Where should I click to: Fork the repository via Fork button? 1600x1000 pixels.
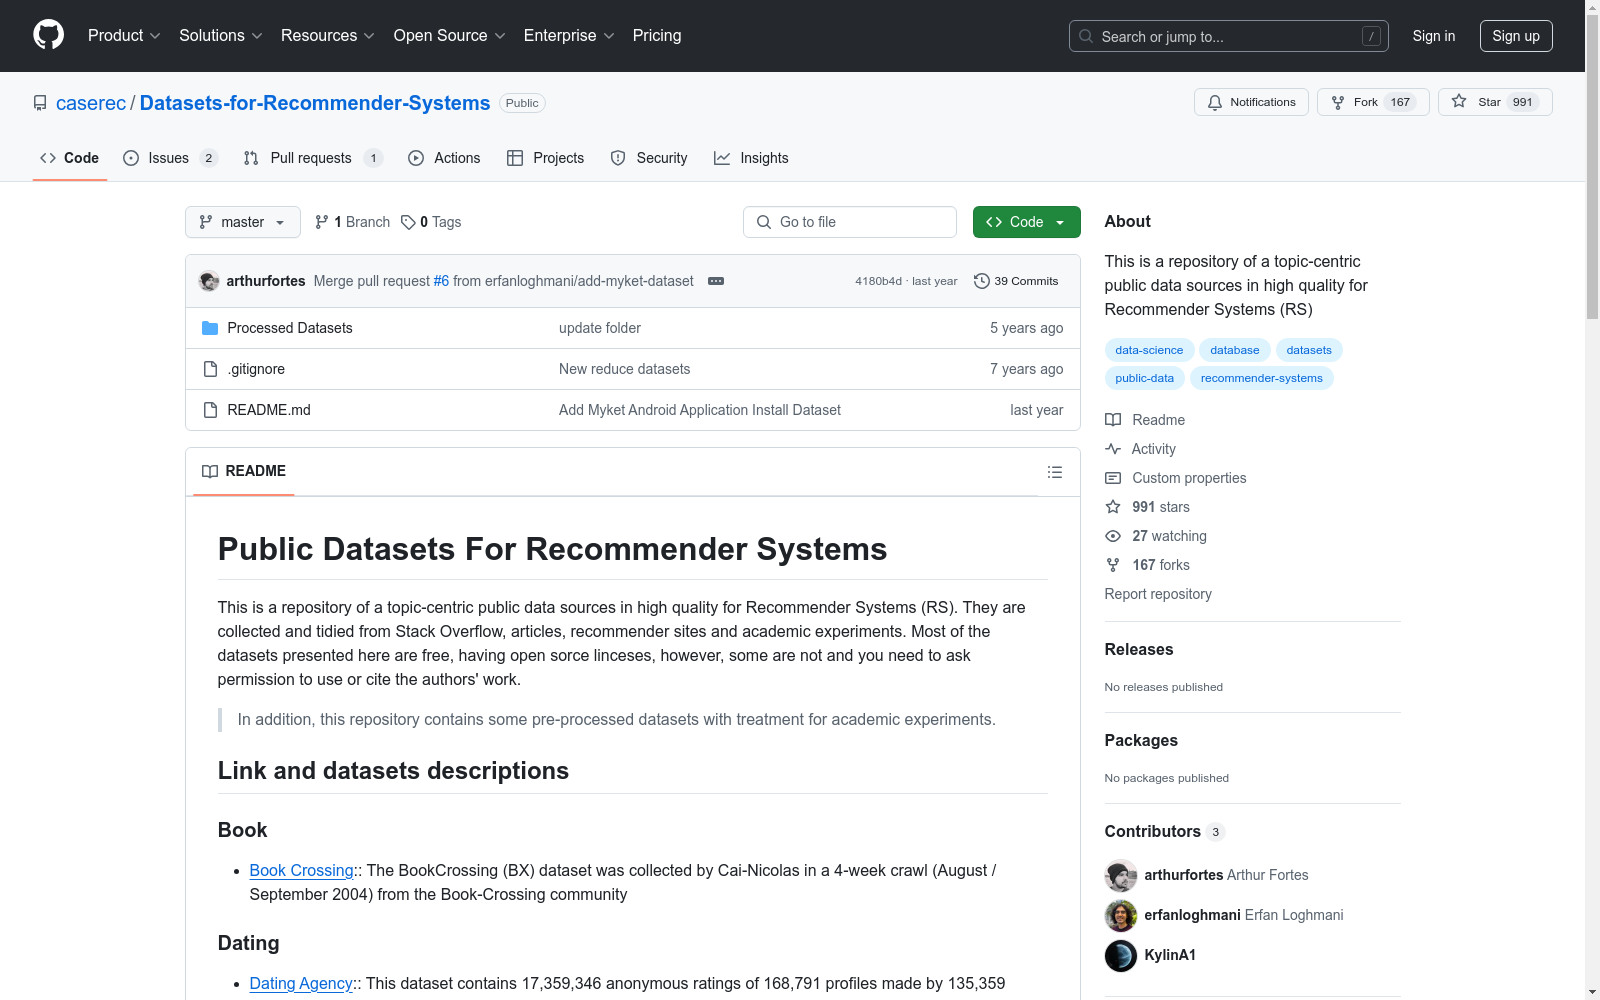point(1373,102)
